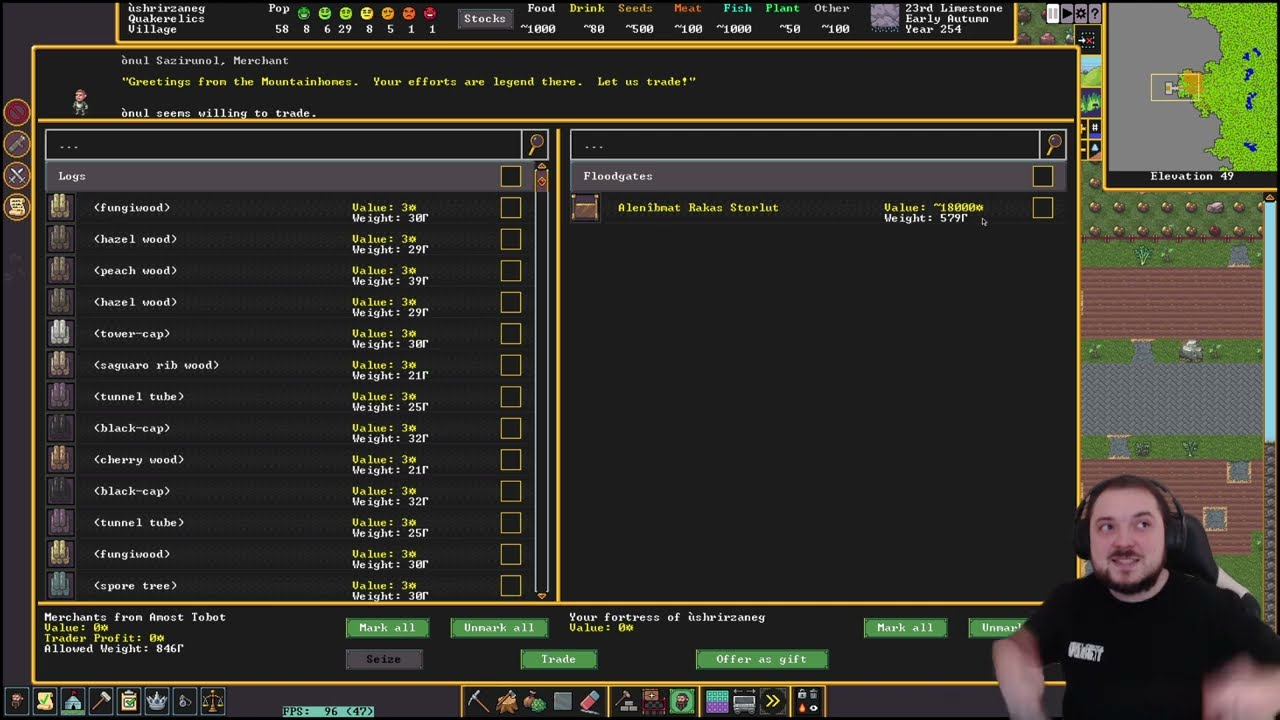Click the Trade button
1280x720 pixels.
(558, 659)
